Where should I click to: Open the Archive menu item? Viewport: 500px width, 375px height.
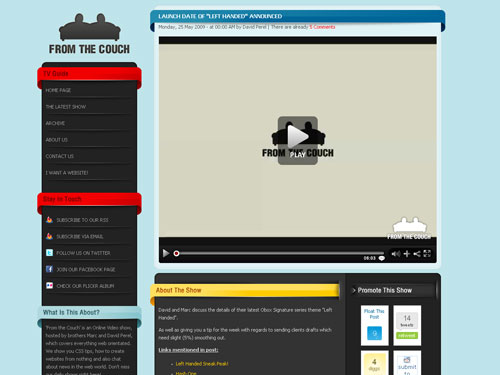[x=55, y=123]
